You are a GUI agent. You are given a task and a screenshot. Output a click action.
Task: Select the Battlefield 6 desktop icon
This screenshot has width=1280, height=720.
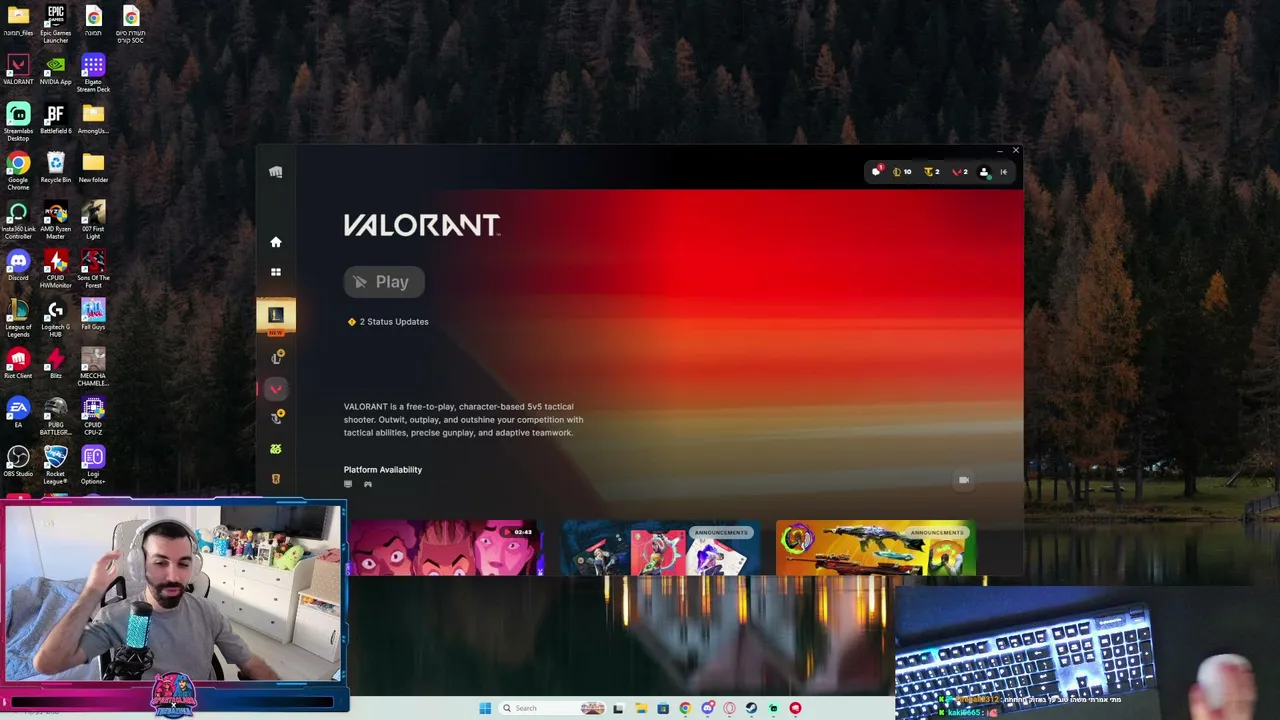pyautogui.click(x=56, y=119)
